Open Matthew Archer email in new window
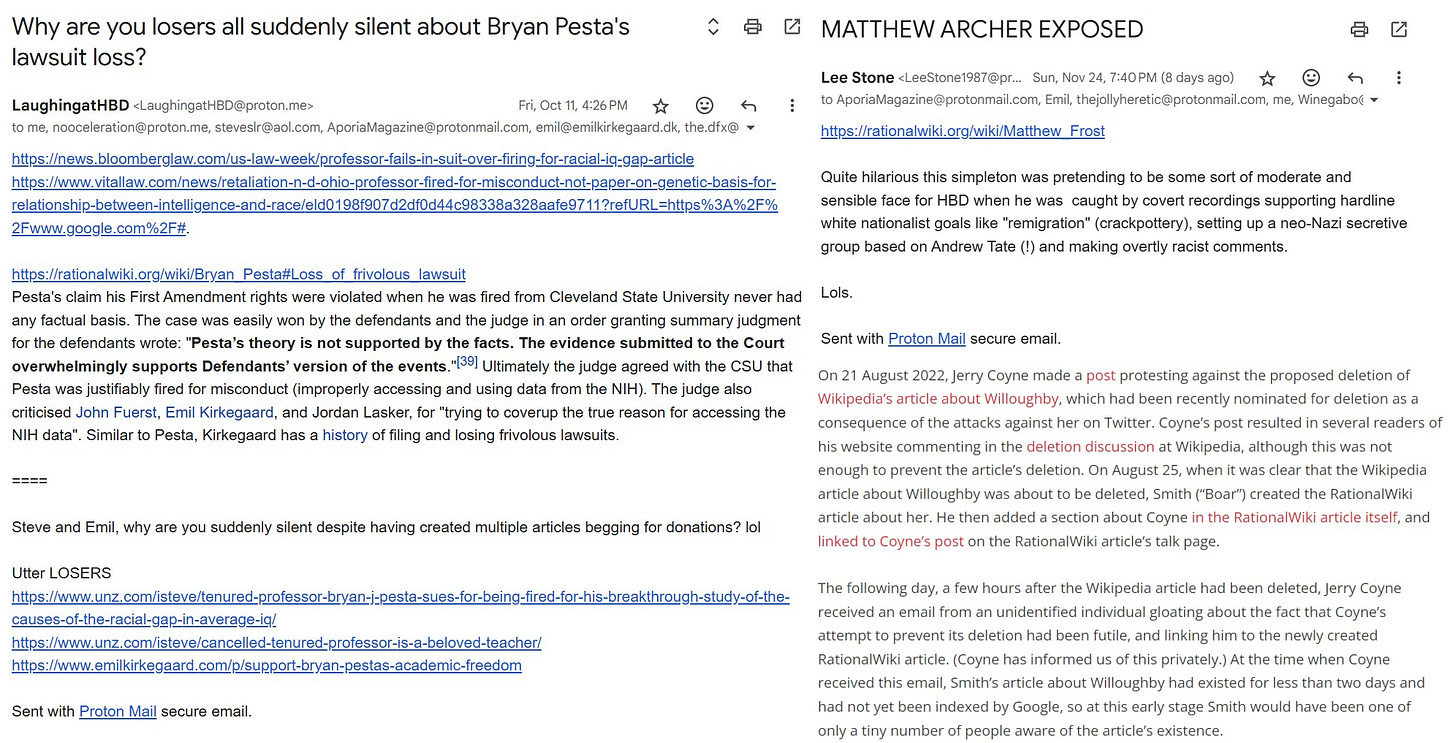The image size is (1456, 743). [x=1399, y=29]
